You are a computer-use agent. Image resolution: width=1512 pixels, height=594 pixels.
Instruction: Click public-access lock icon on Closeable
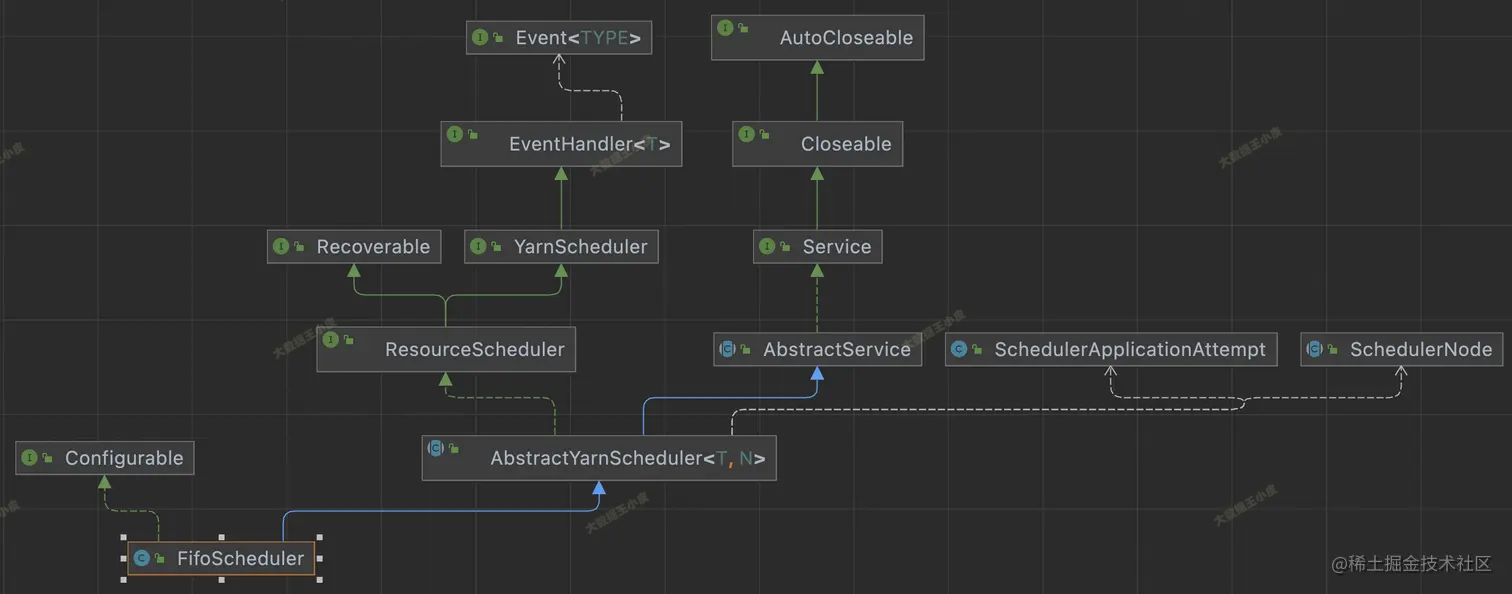pos(765,134)
